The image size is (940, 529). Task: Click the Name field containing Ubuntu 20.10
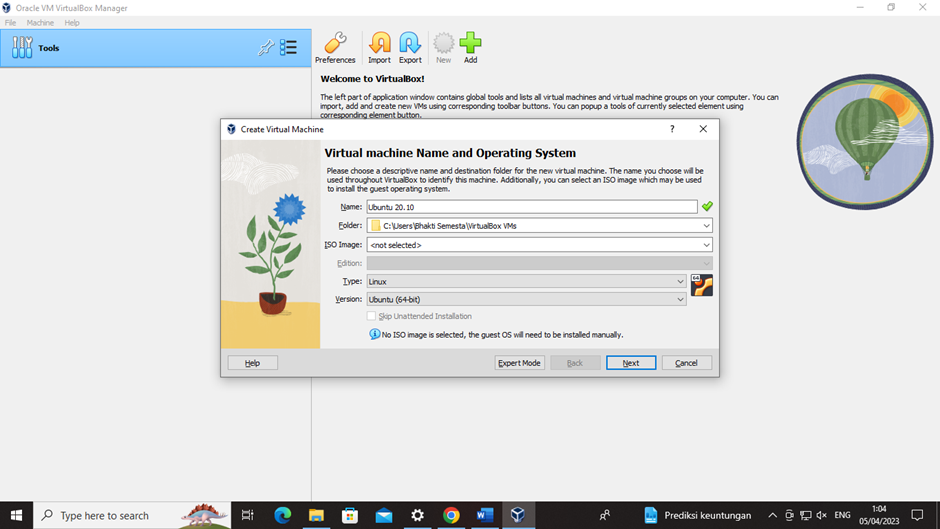[x=532, y=207]
